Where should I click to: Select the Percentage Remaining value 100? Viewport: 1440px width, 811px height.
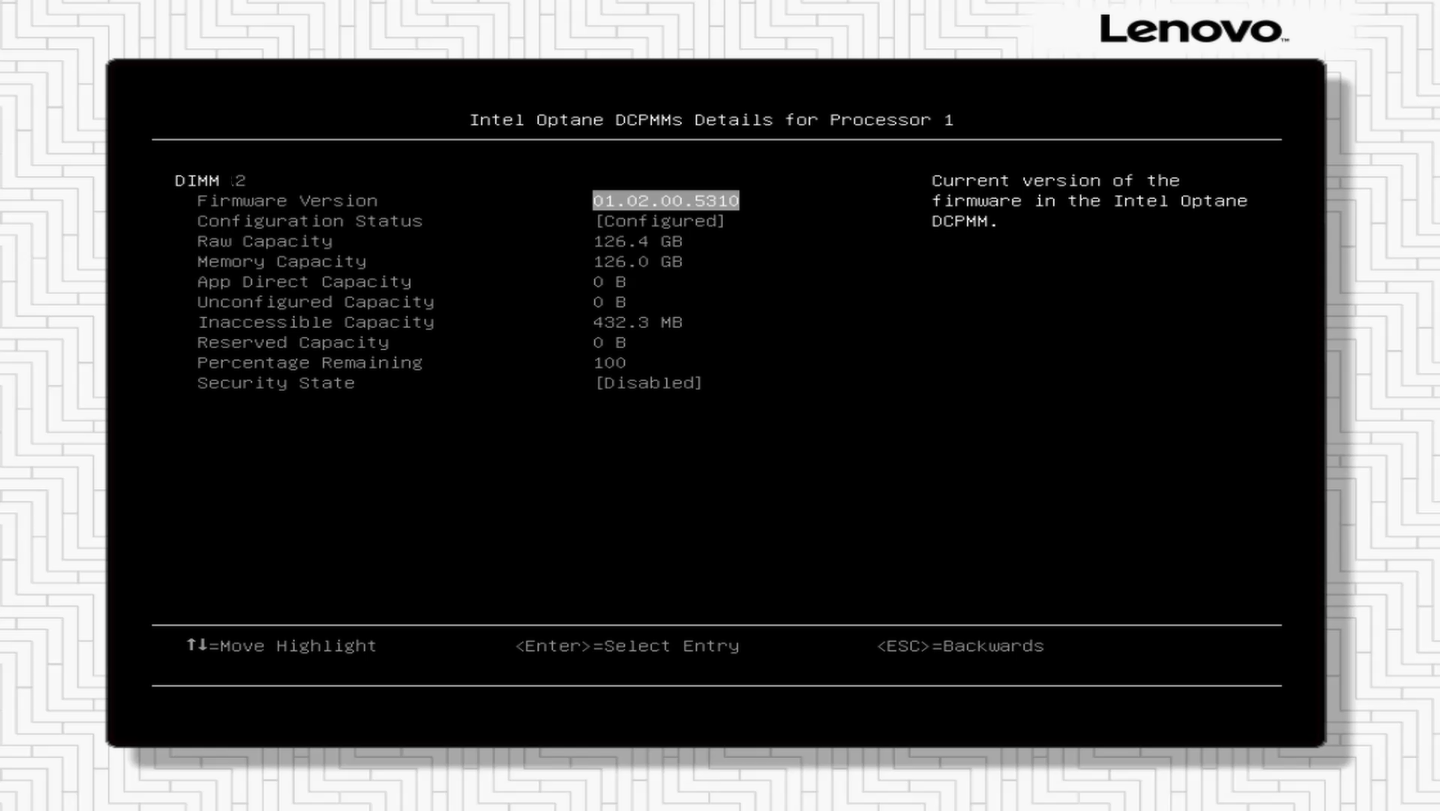610,362
